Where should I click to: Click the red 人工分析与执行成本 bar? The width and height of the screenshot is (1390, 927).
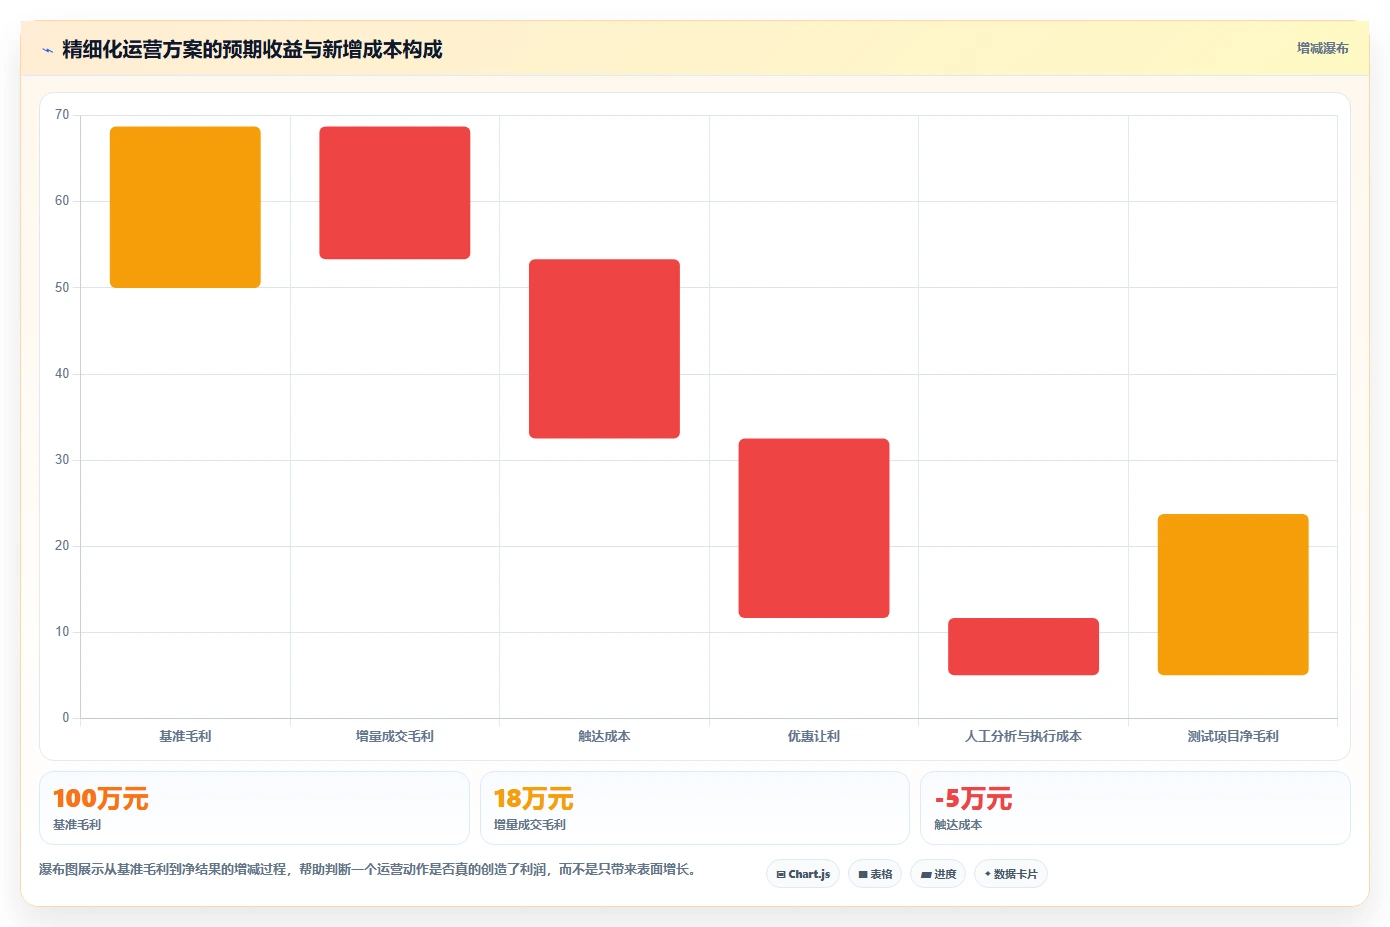tap(1023, 646)
